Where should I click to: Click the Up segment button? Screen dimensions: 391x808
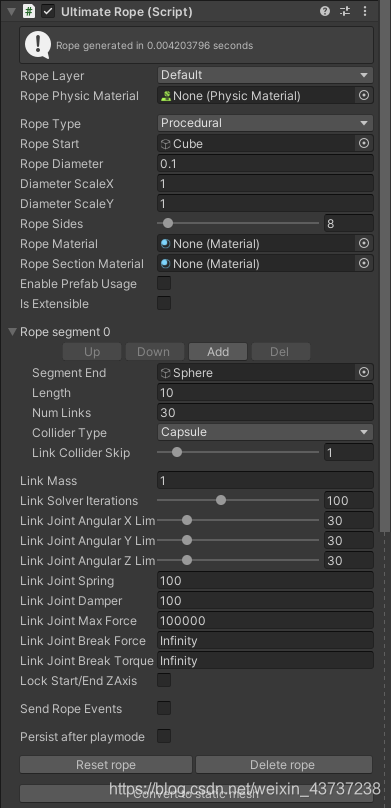[x=92, y=351]
